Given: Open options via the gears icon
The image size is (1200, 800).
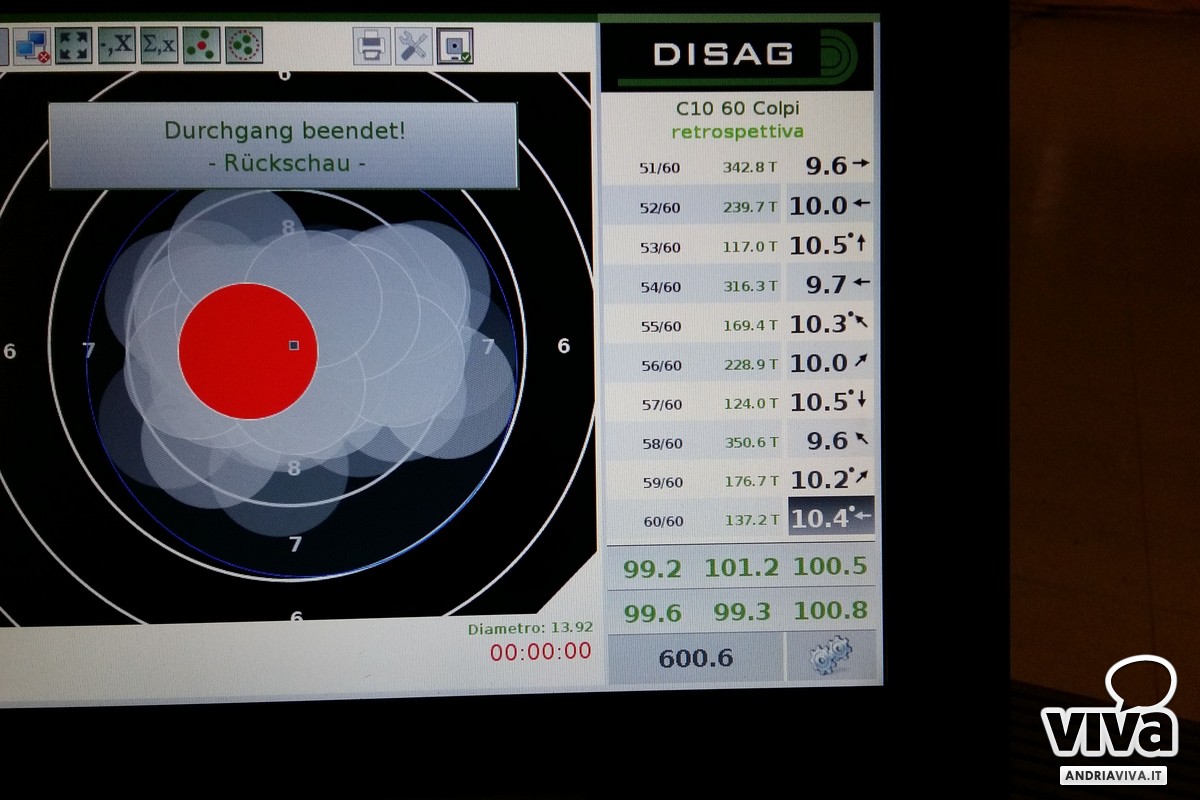Looking at the screenshot, I should click(x=830, y=656).
